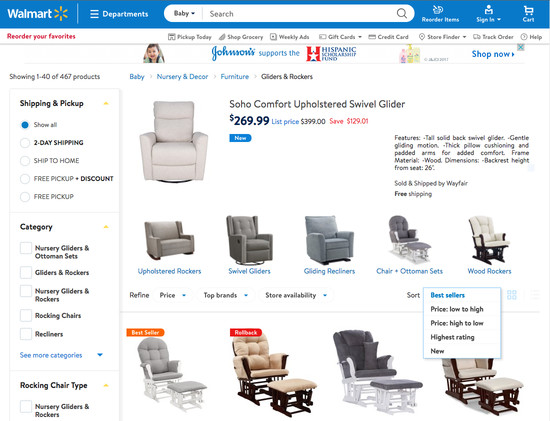The width and height of the screenshot is (550, 421).
Task: Click the Walmart spark logo
Action: pyautogui.click(x=61, y=14)
